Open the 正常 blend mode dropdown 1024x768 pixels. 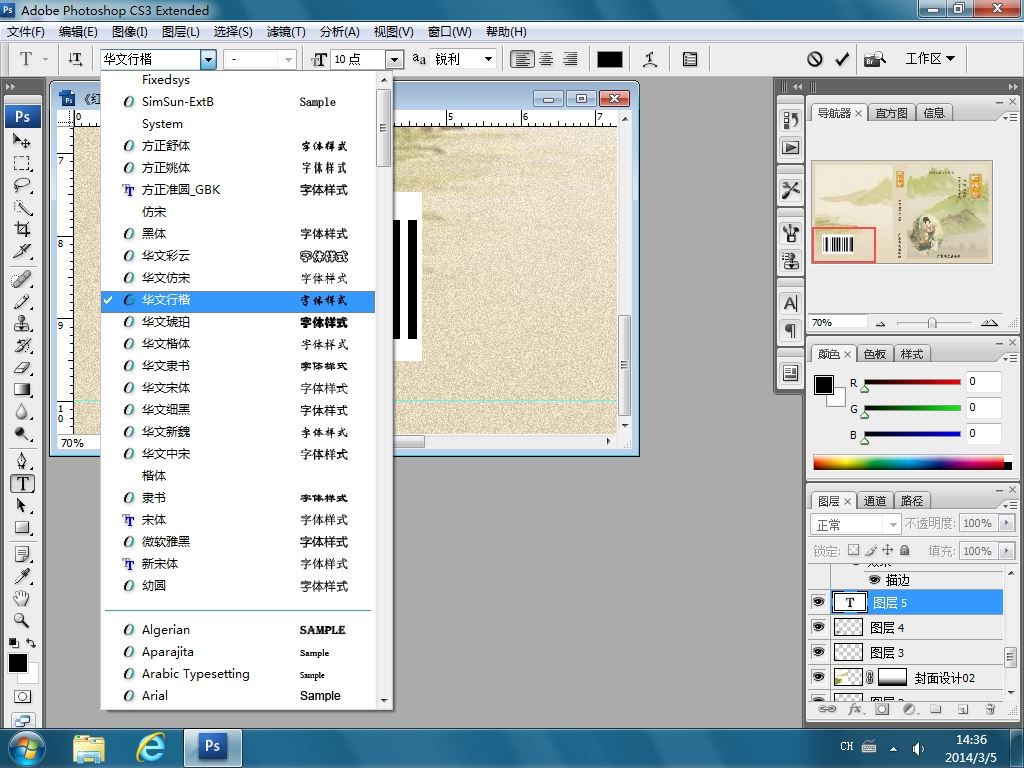pyautogui.click(x=892, y=525)
